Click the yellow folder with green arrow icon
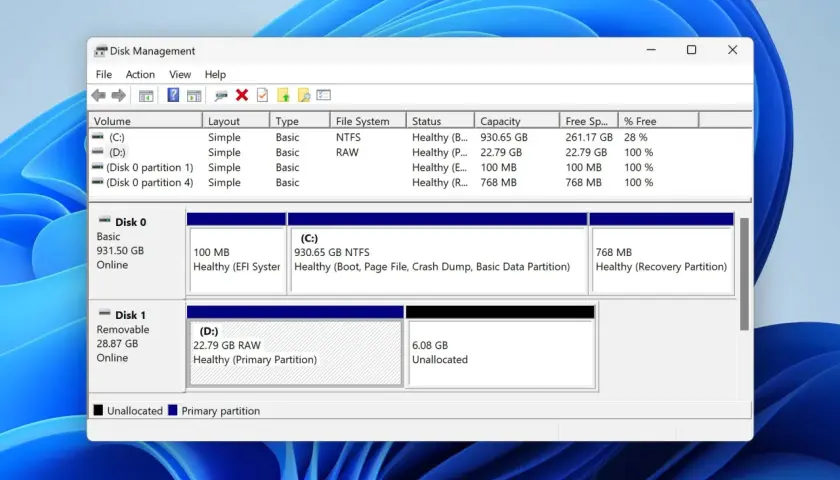Viewport: 840px width, 480px height. tap(283, 95)
